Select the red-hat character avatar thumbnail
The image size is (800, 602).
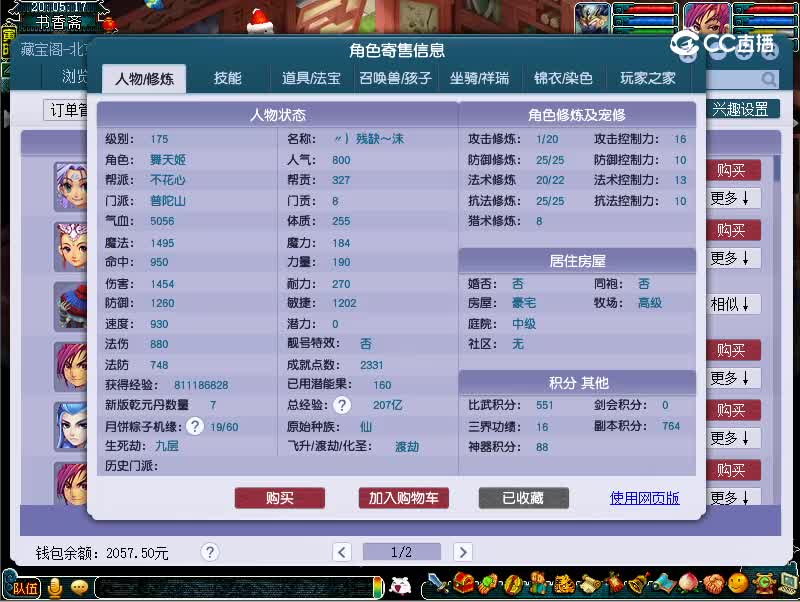click(x=71, y=306)
